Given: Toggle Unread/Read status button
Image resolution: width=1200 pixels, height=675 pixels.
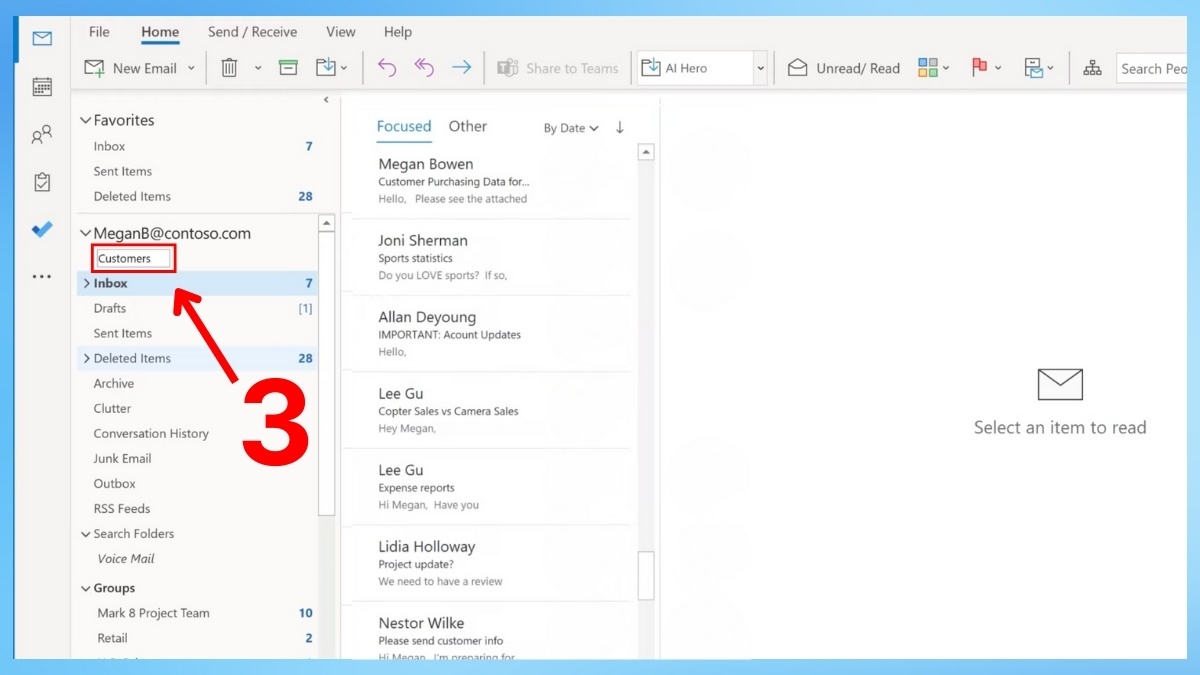Looking at the screenshot, I should [x=845, y=68].
